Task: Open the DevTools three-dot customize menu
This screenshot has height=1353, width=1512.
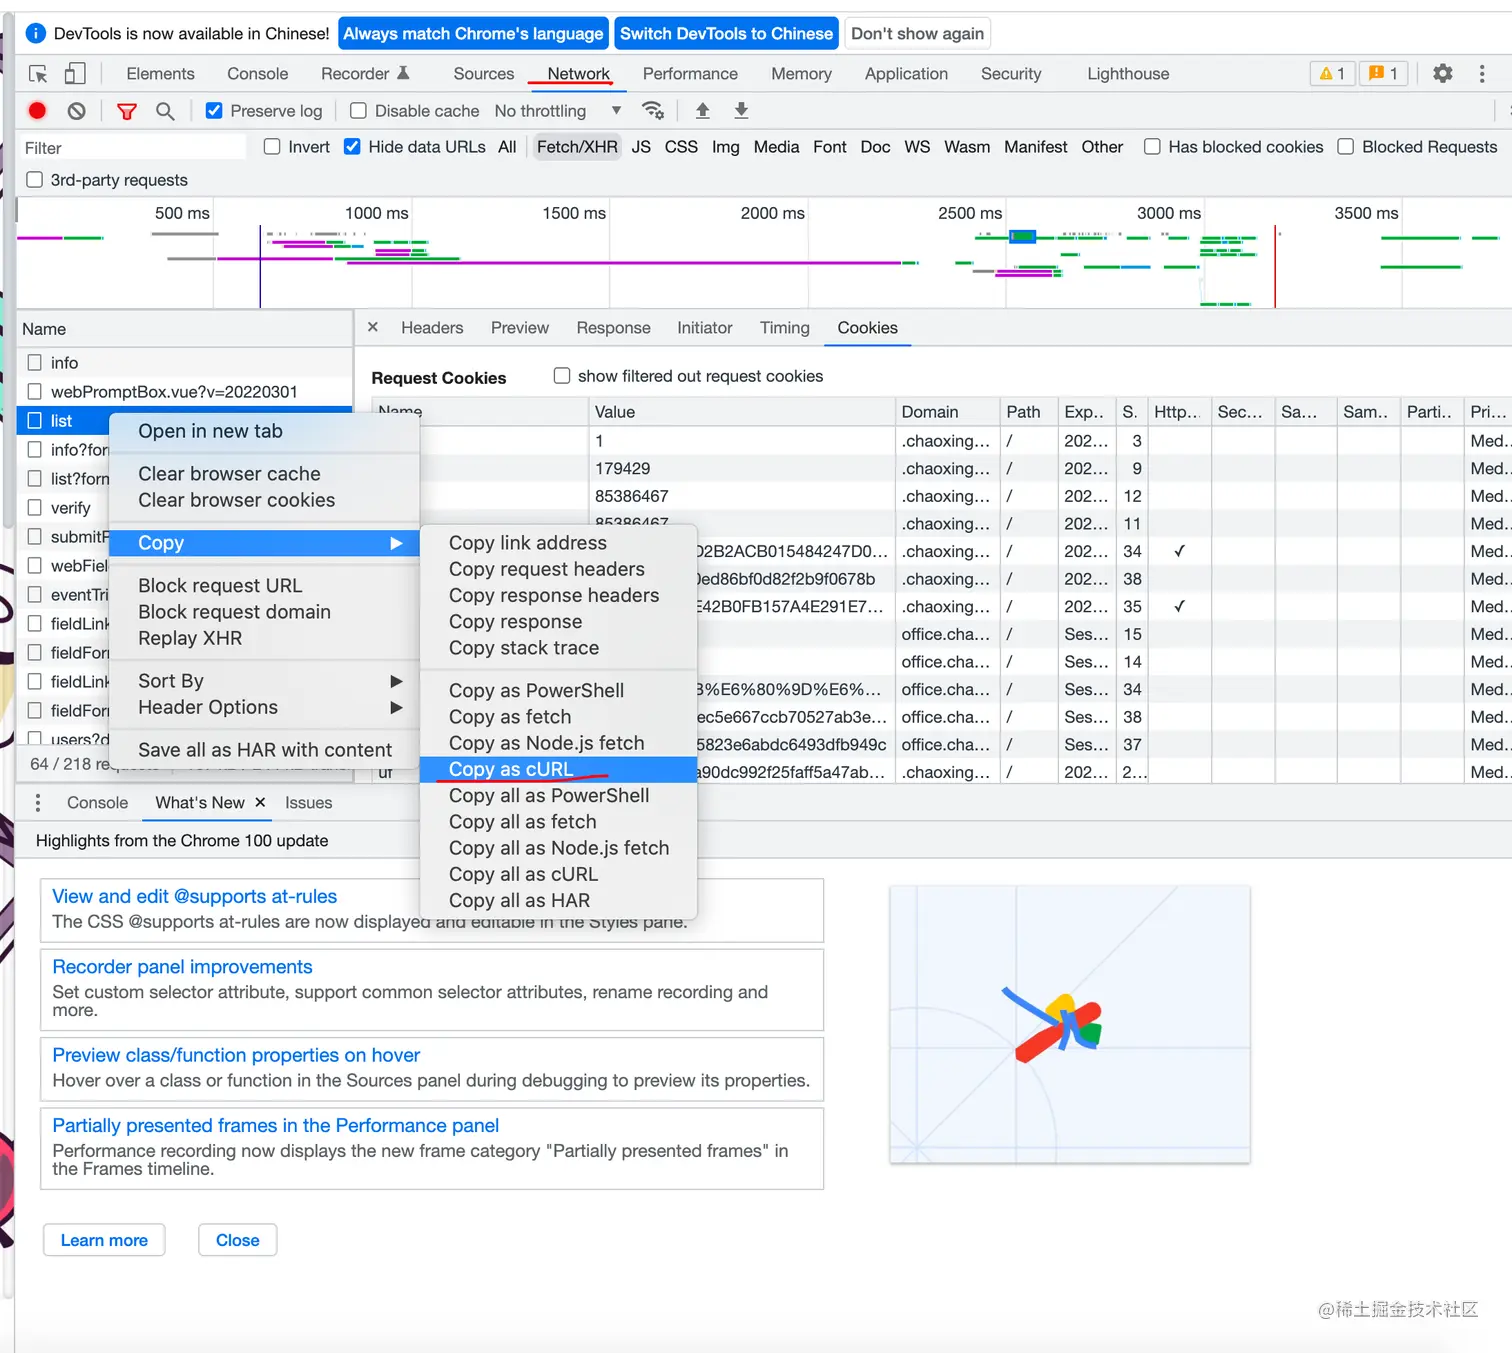Action: [x=1482, y=73]
